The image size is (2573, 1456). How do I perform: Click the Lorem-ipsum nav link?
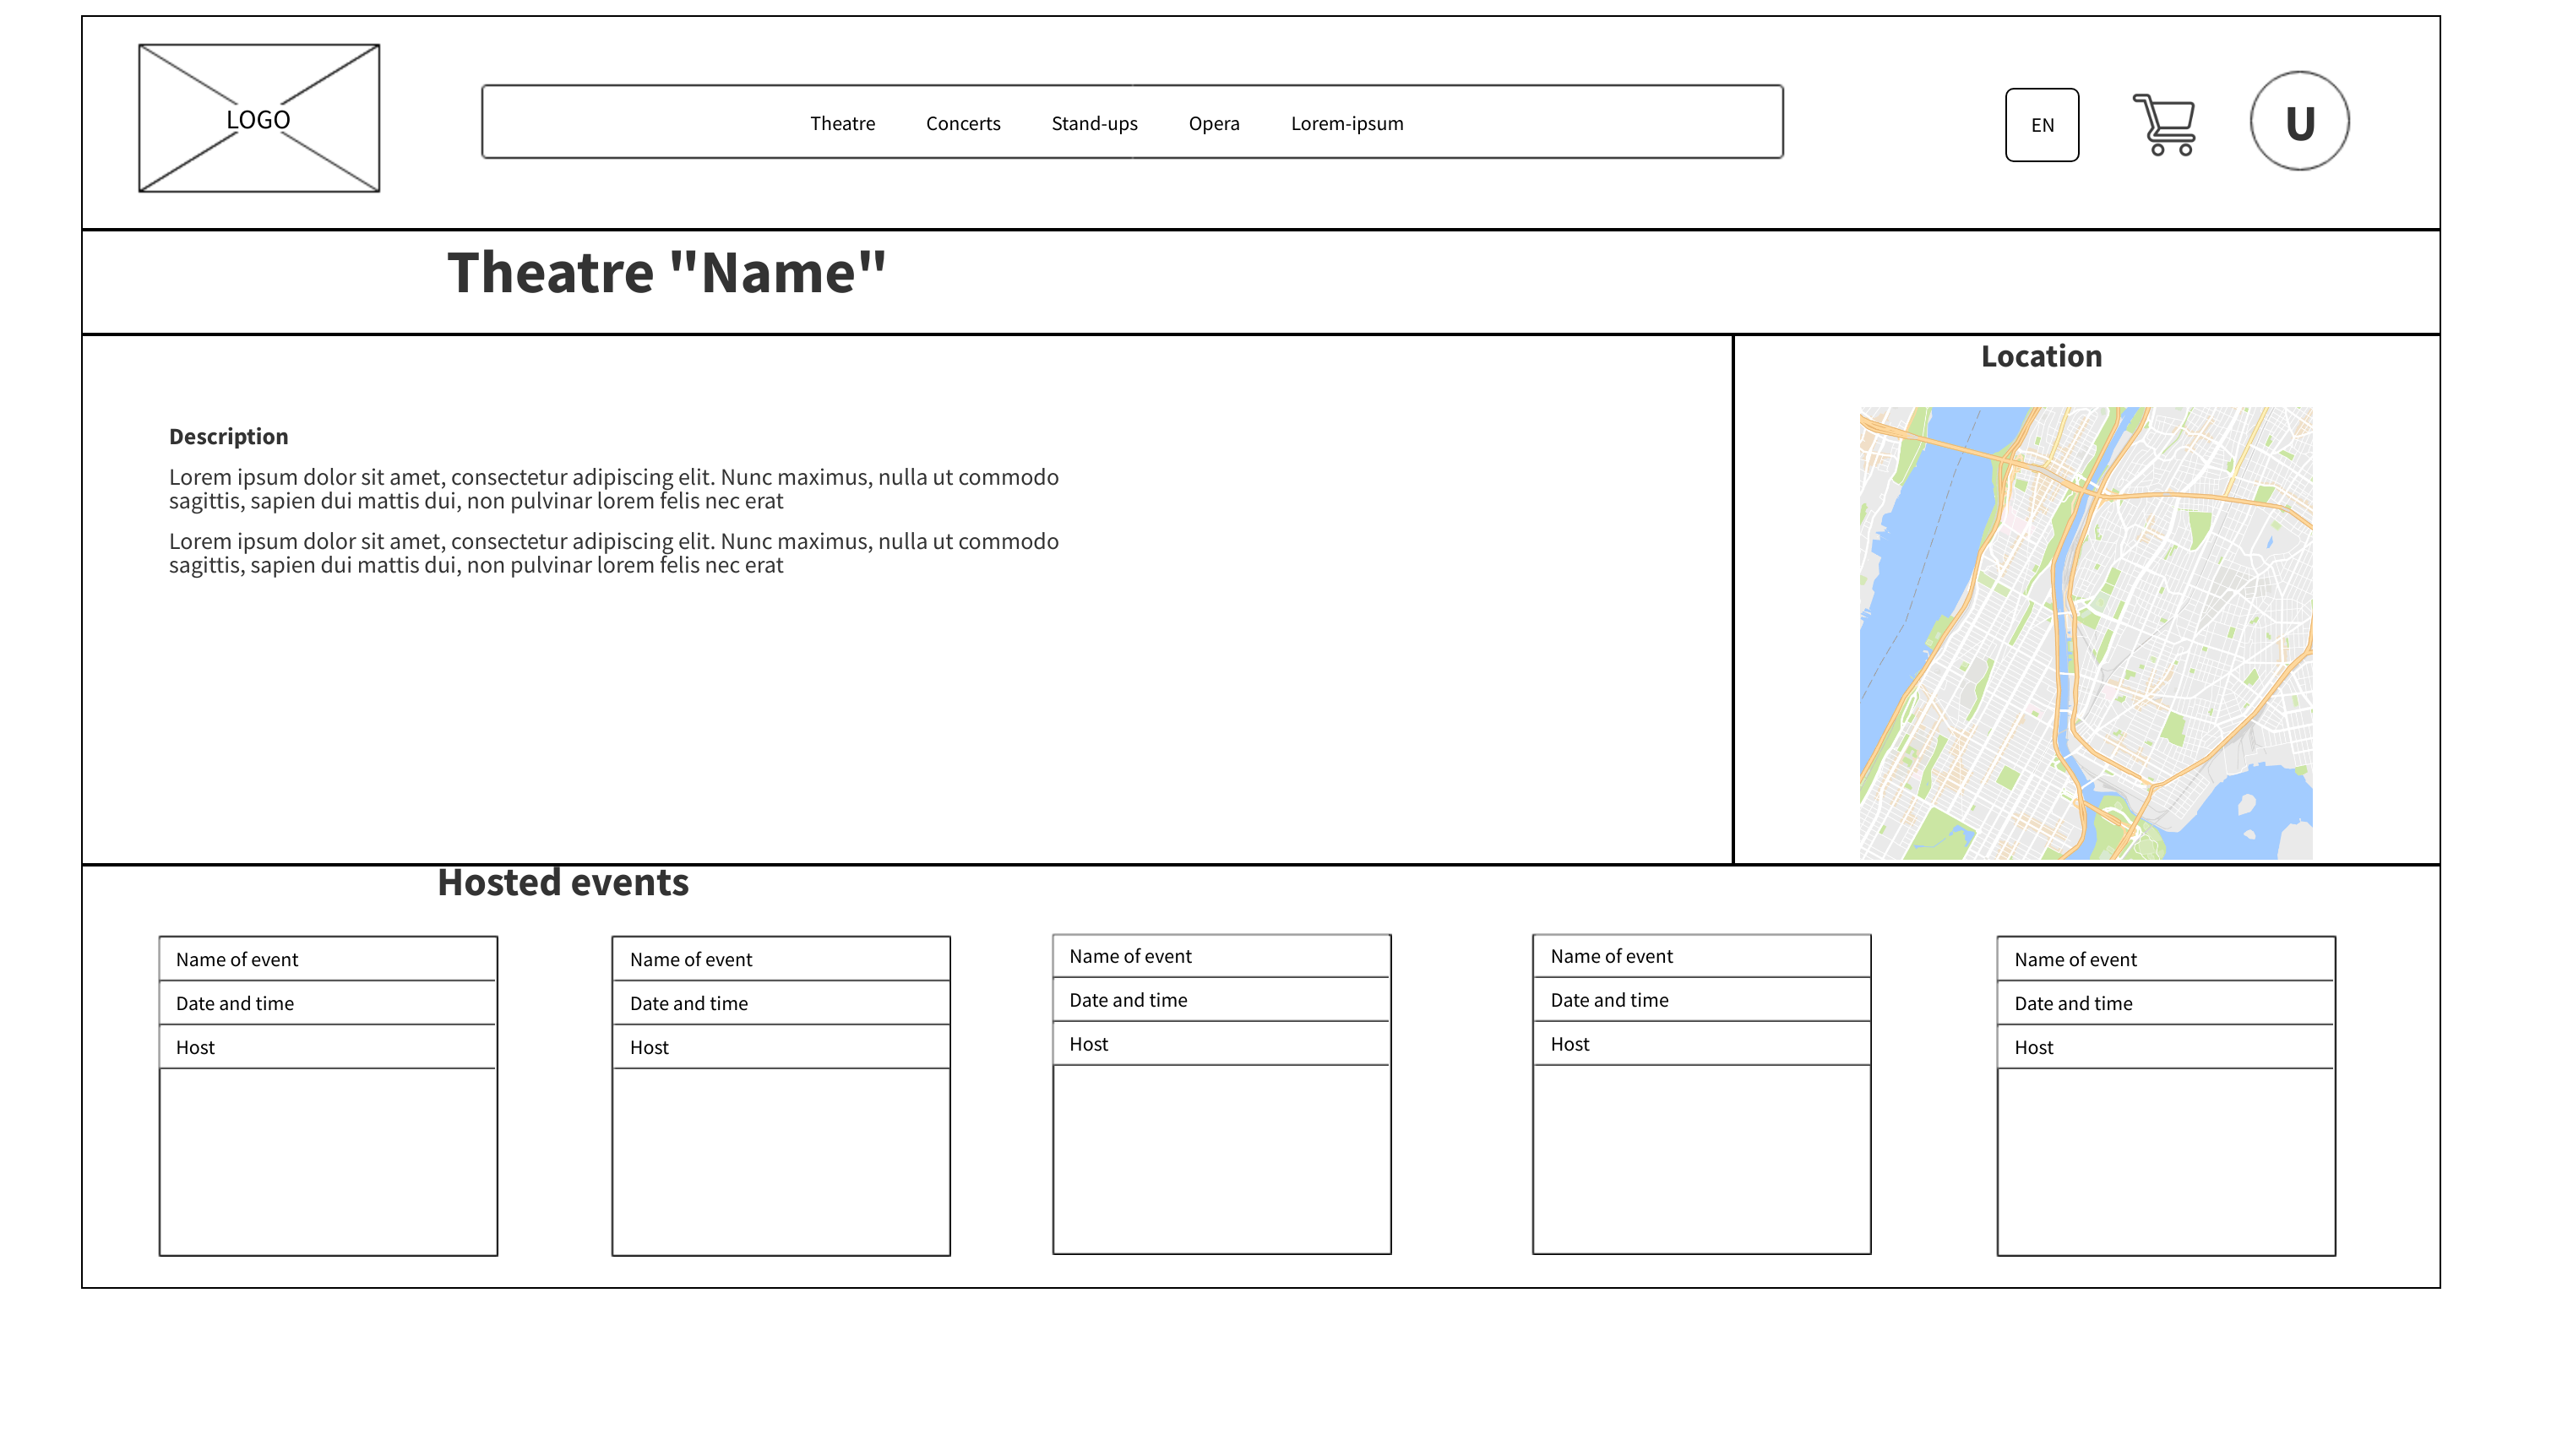click(x=1346, y=123)
